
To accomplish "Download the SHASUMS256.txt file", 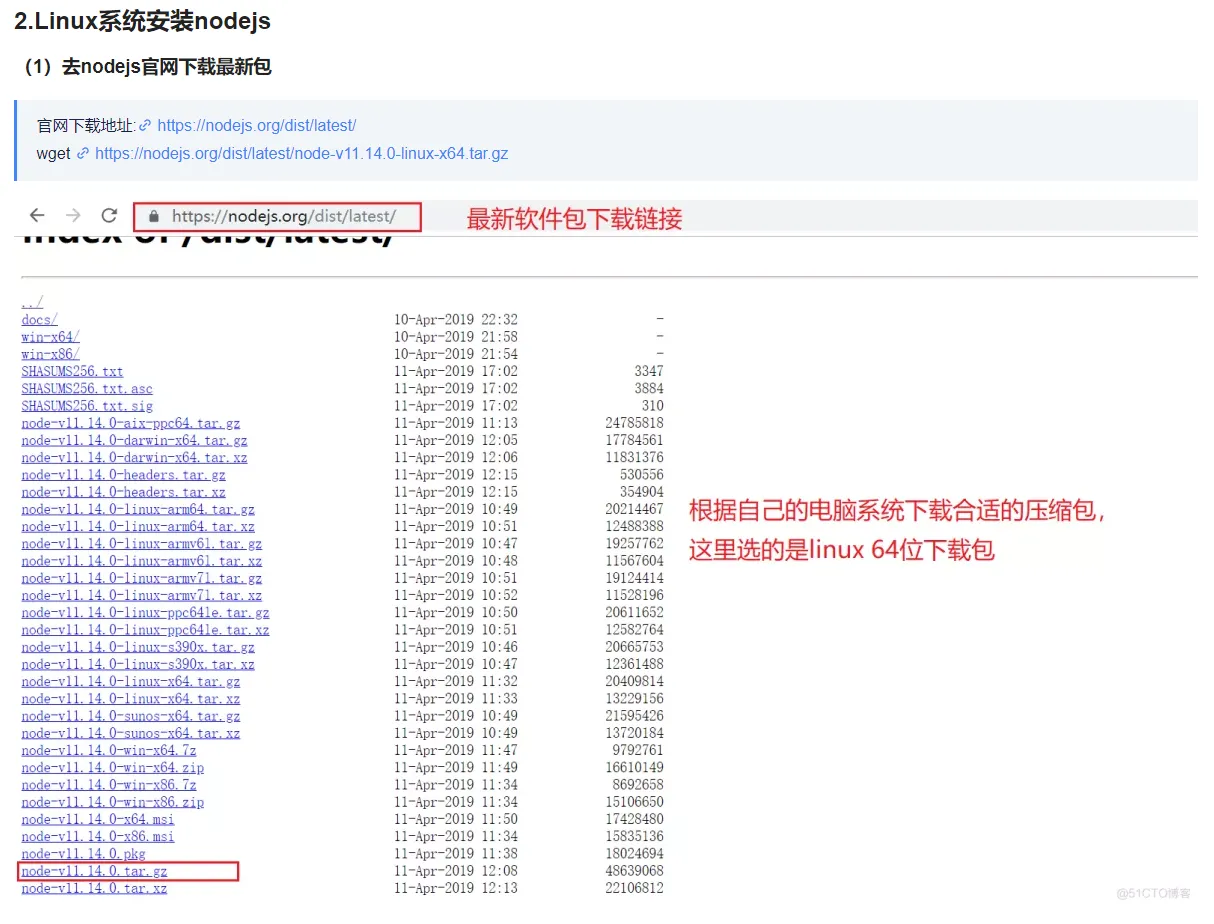I will (x=71, y=371).
